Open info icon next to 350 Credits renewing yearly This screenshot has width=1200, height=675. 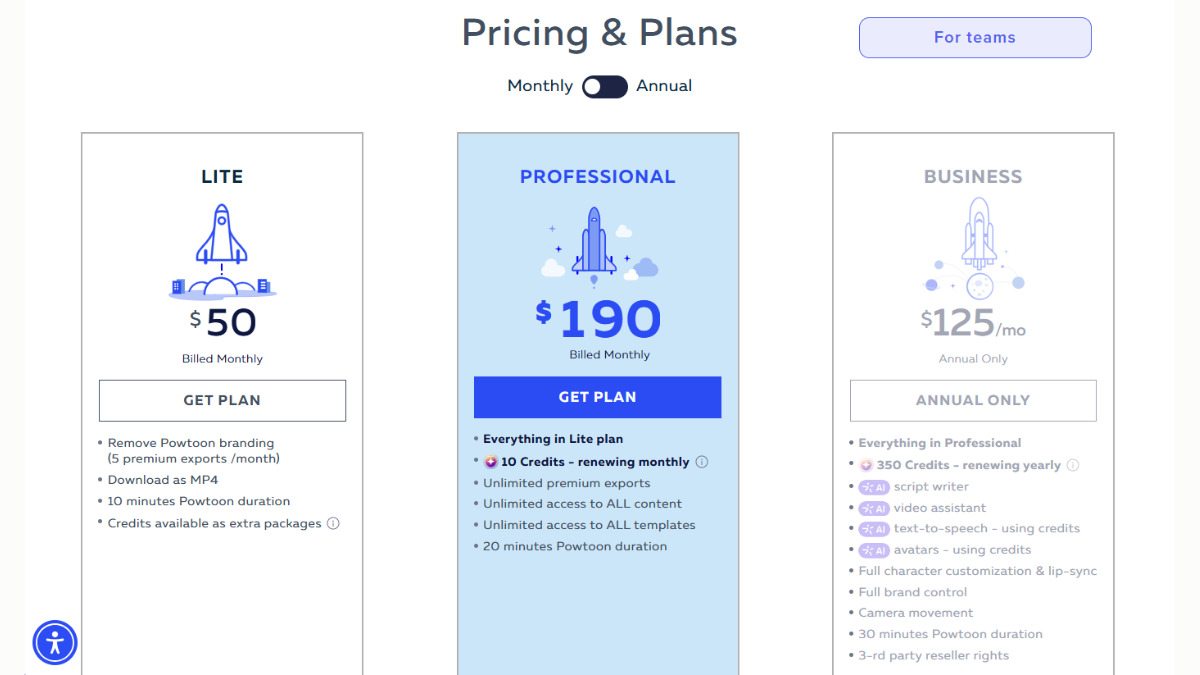[1073, 465]
